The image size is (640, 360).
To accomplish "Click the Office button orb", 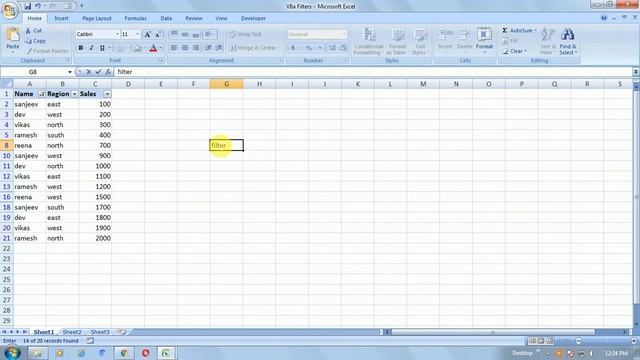I will pyautogui.click(x=9, y=10).
